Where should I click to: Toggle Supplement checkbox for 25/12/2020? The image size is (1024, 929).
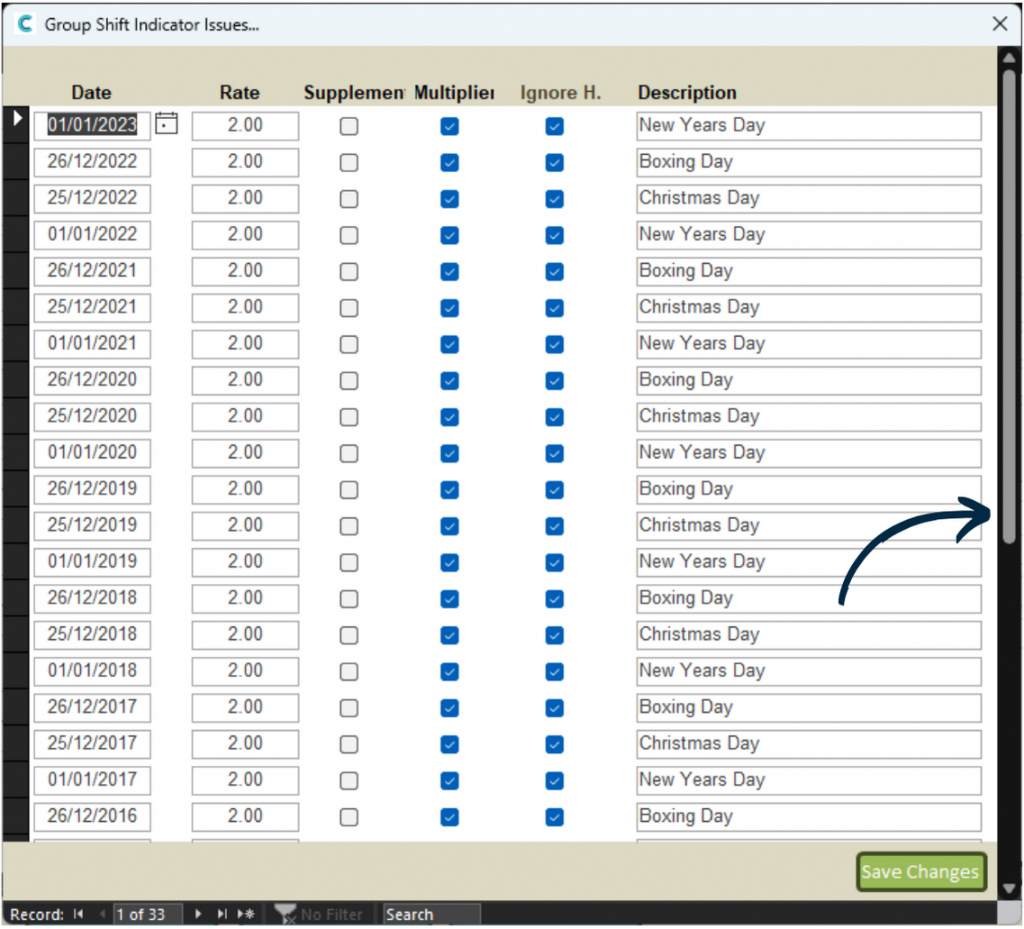pos(349,417)
